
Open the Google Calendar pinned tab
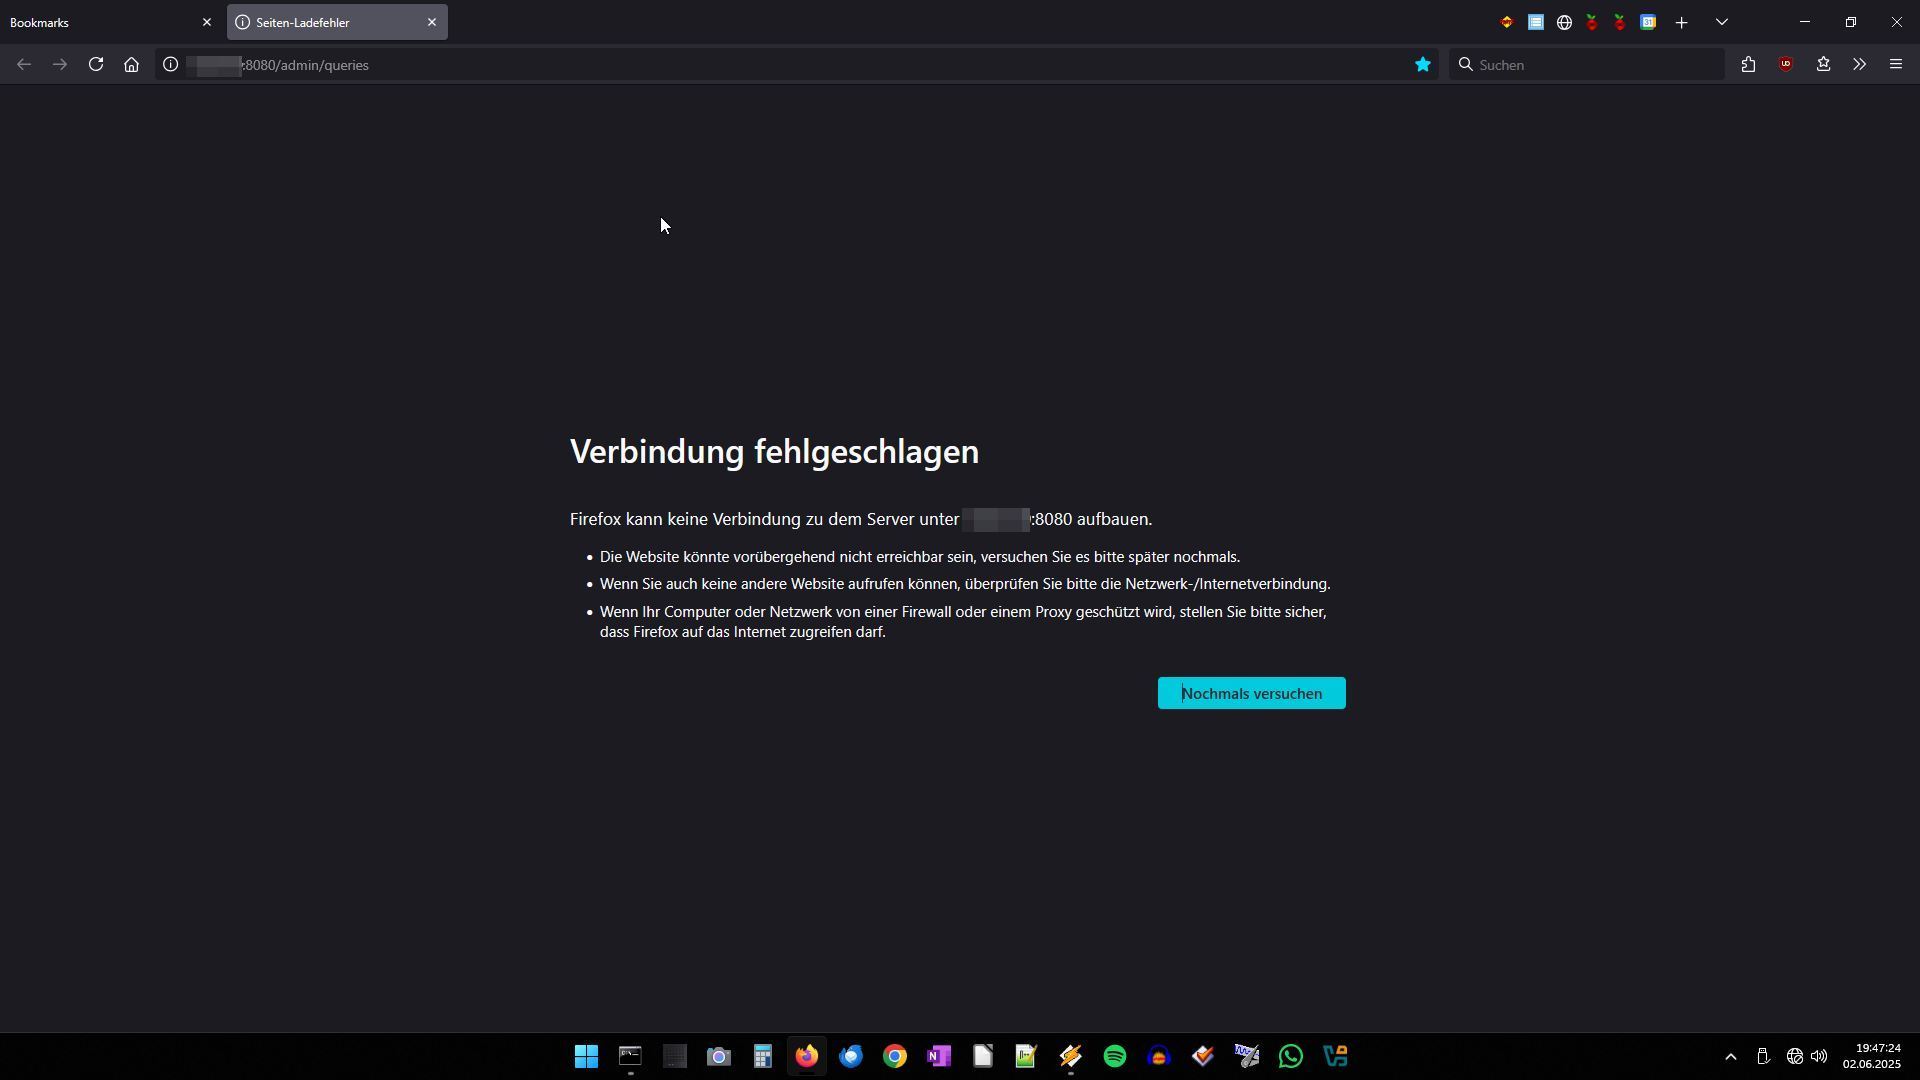pyautogui.click(x=1648, y=22)
